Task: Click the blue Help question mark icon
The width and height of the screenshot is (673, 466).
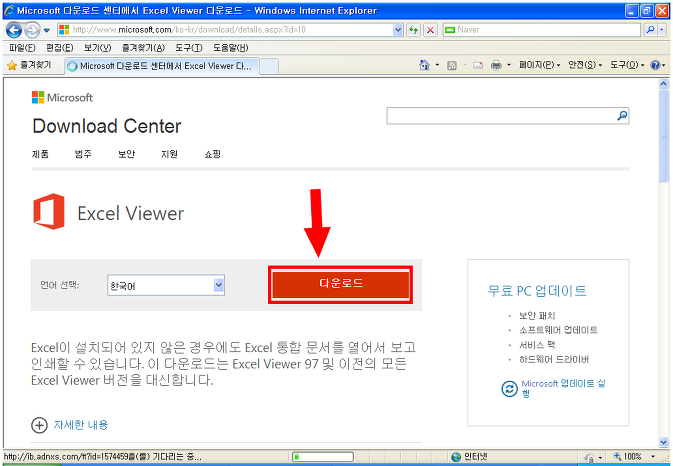Action: pyautogui.click(x=655, y=65)
